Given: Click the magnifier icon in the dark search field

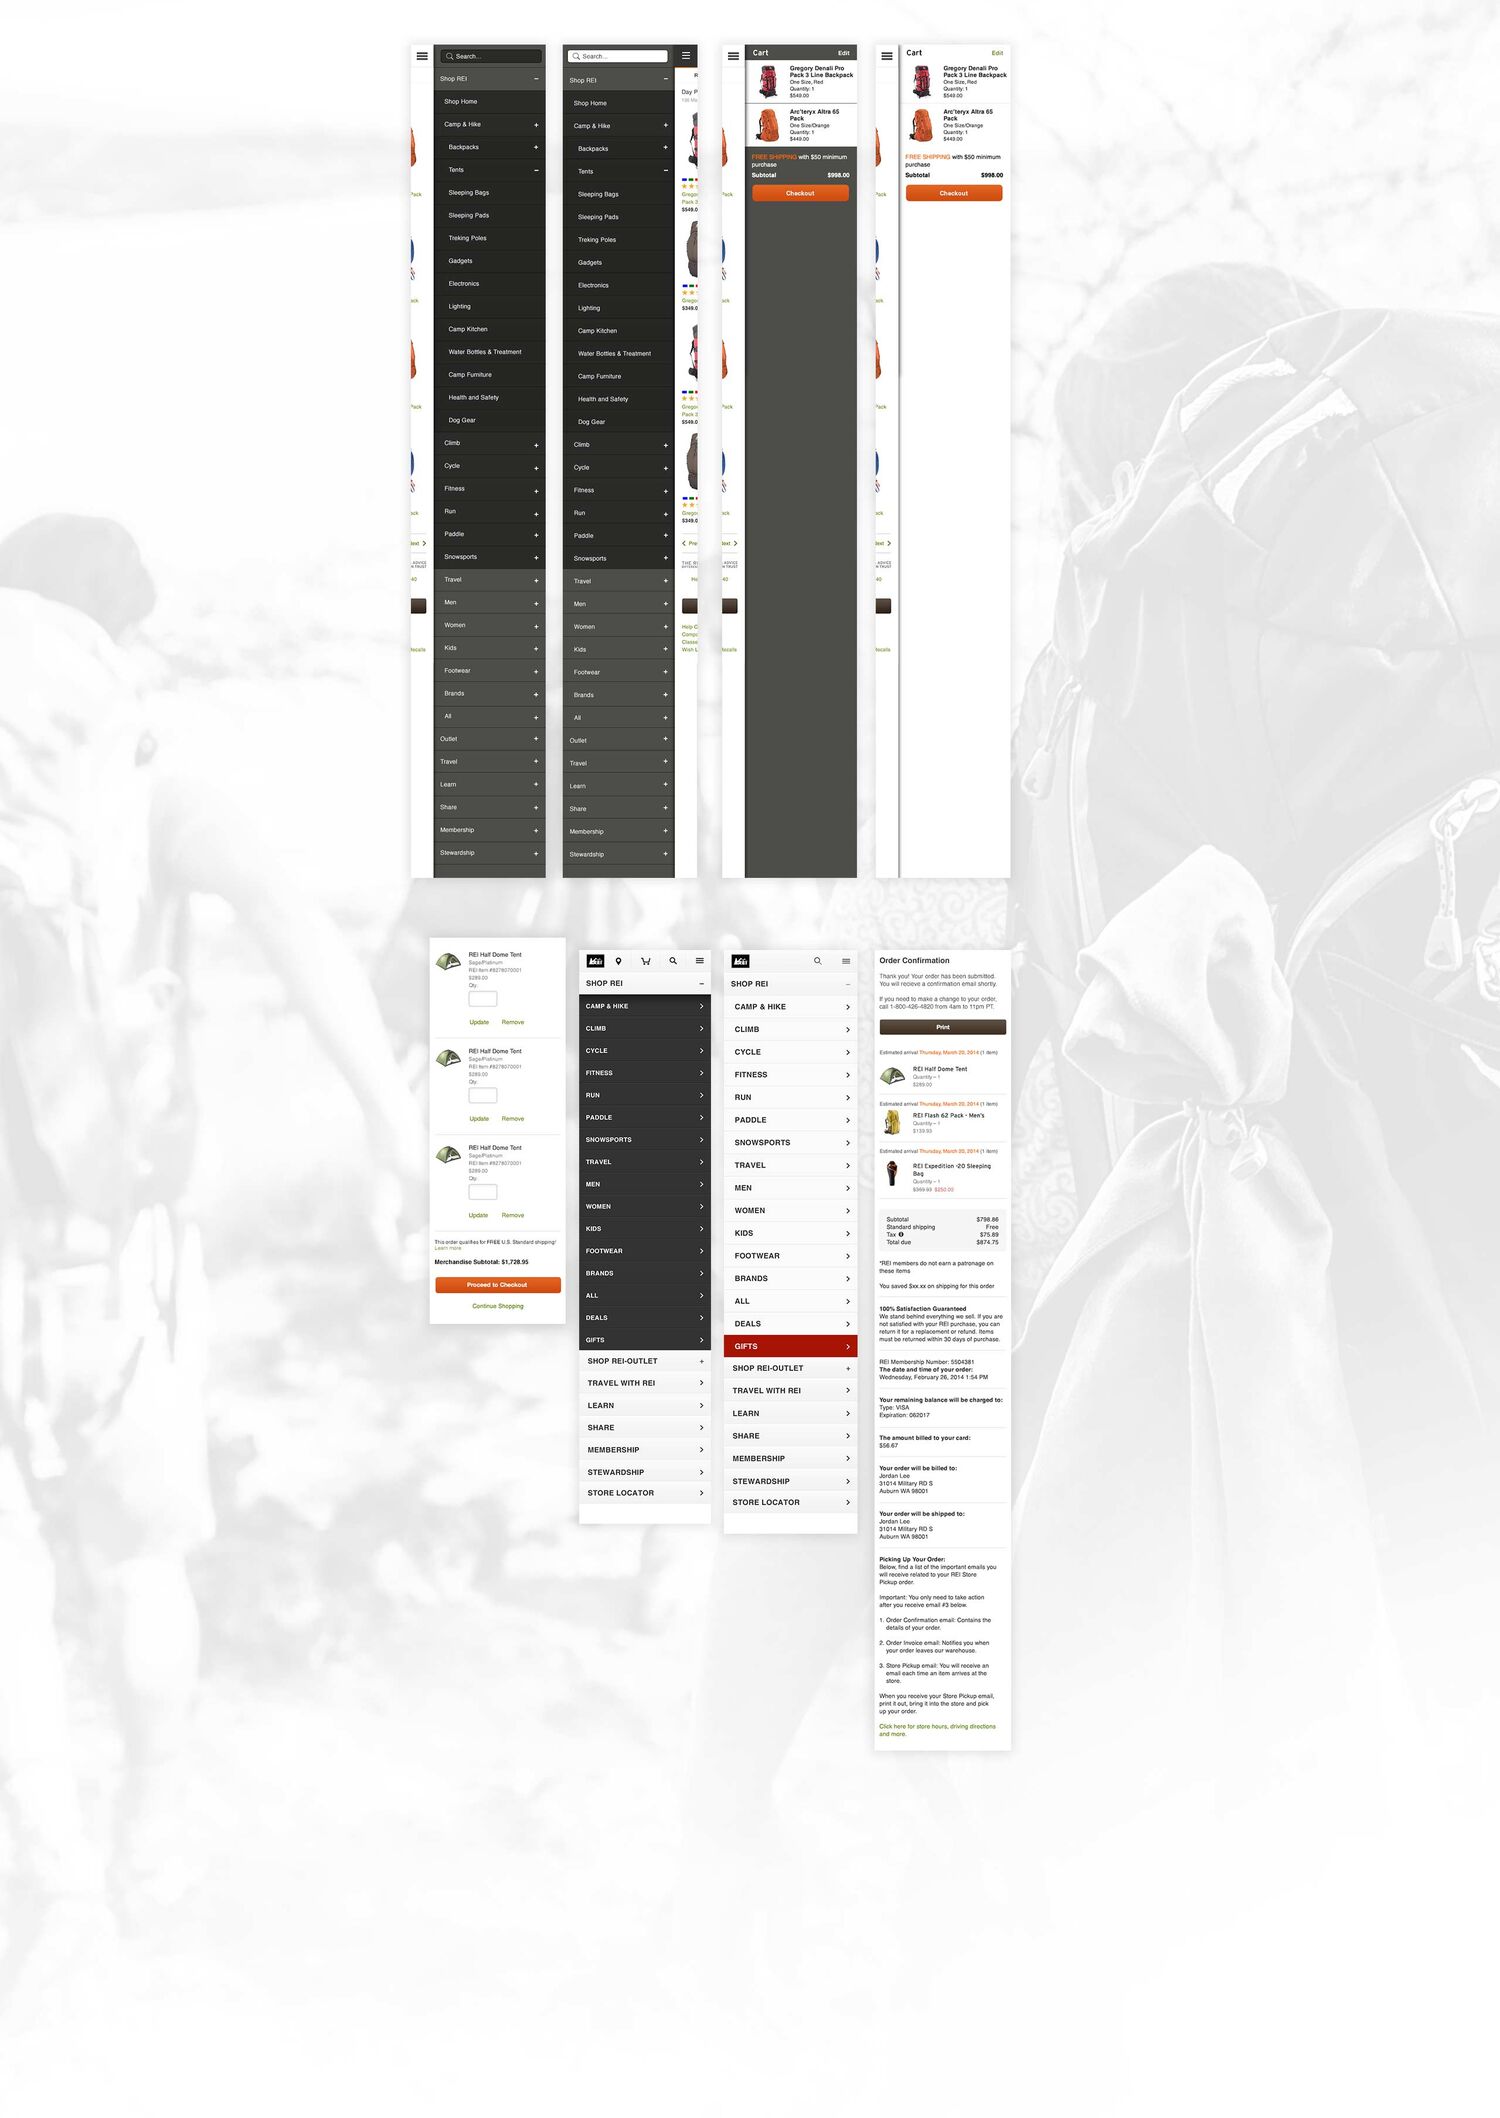Looking at the screenshot, I should 450,56.
